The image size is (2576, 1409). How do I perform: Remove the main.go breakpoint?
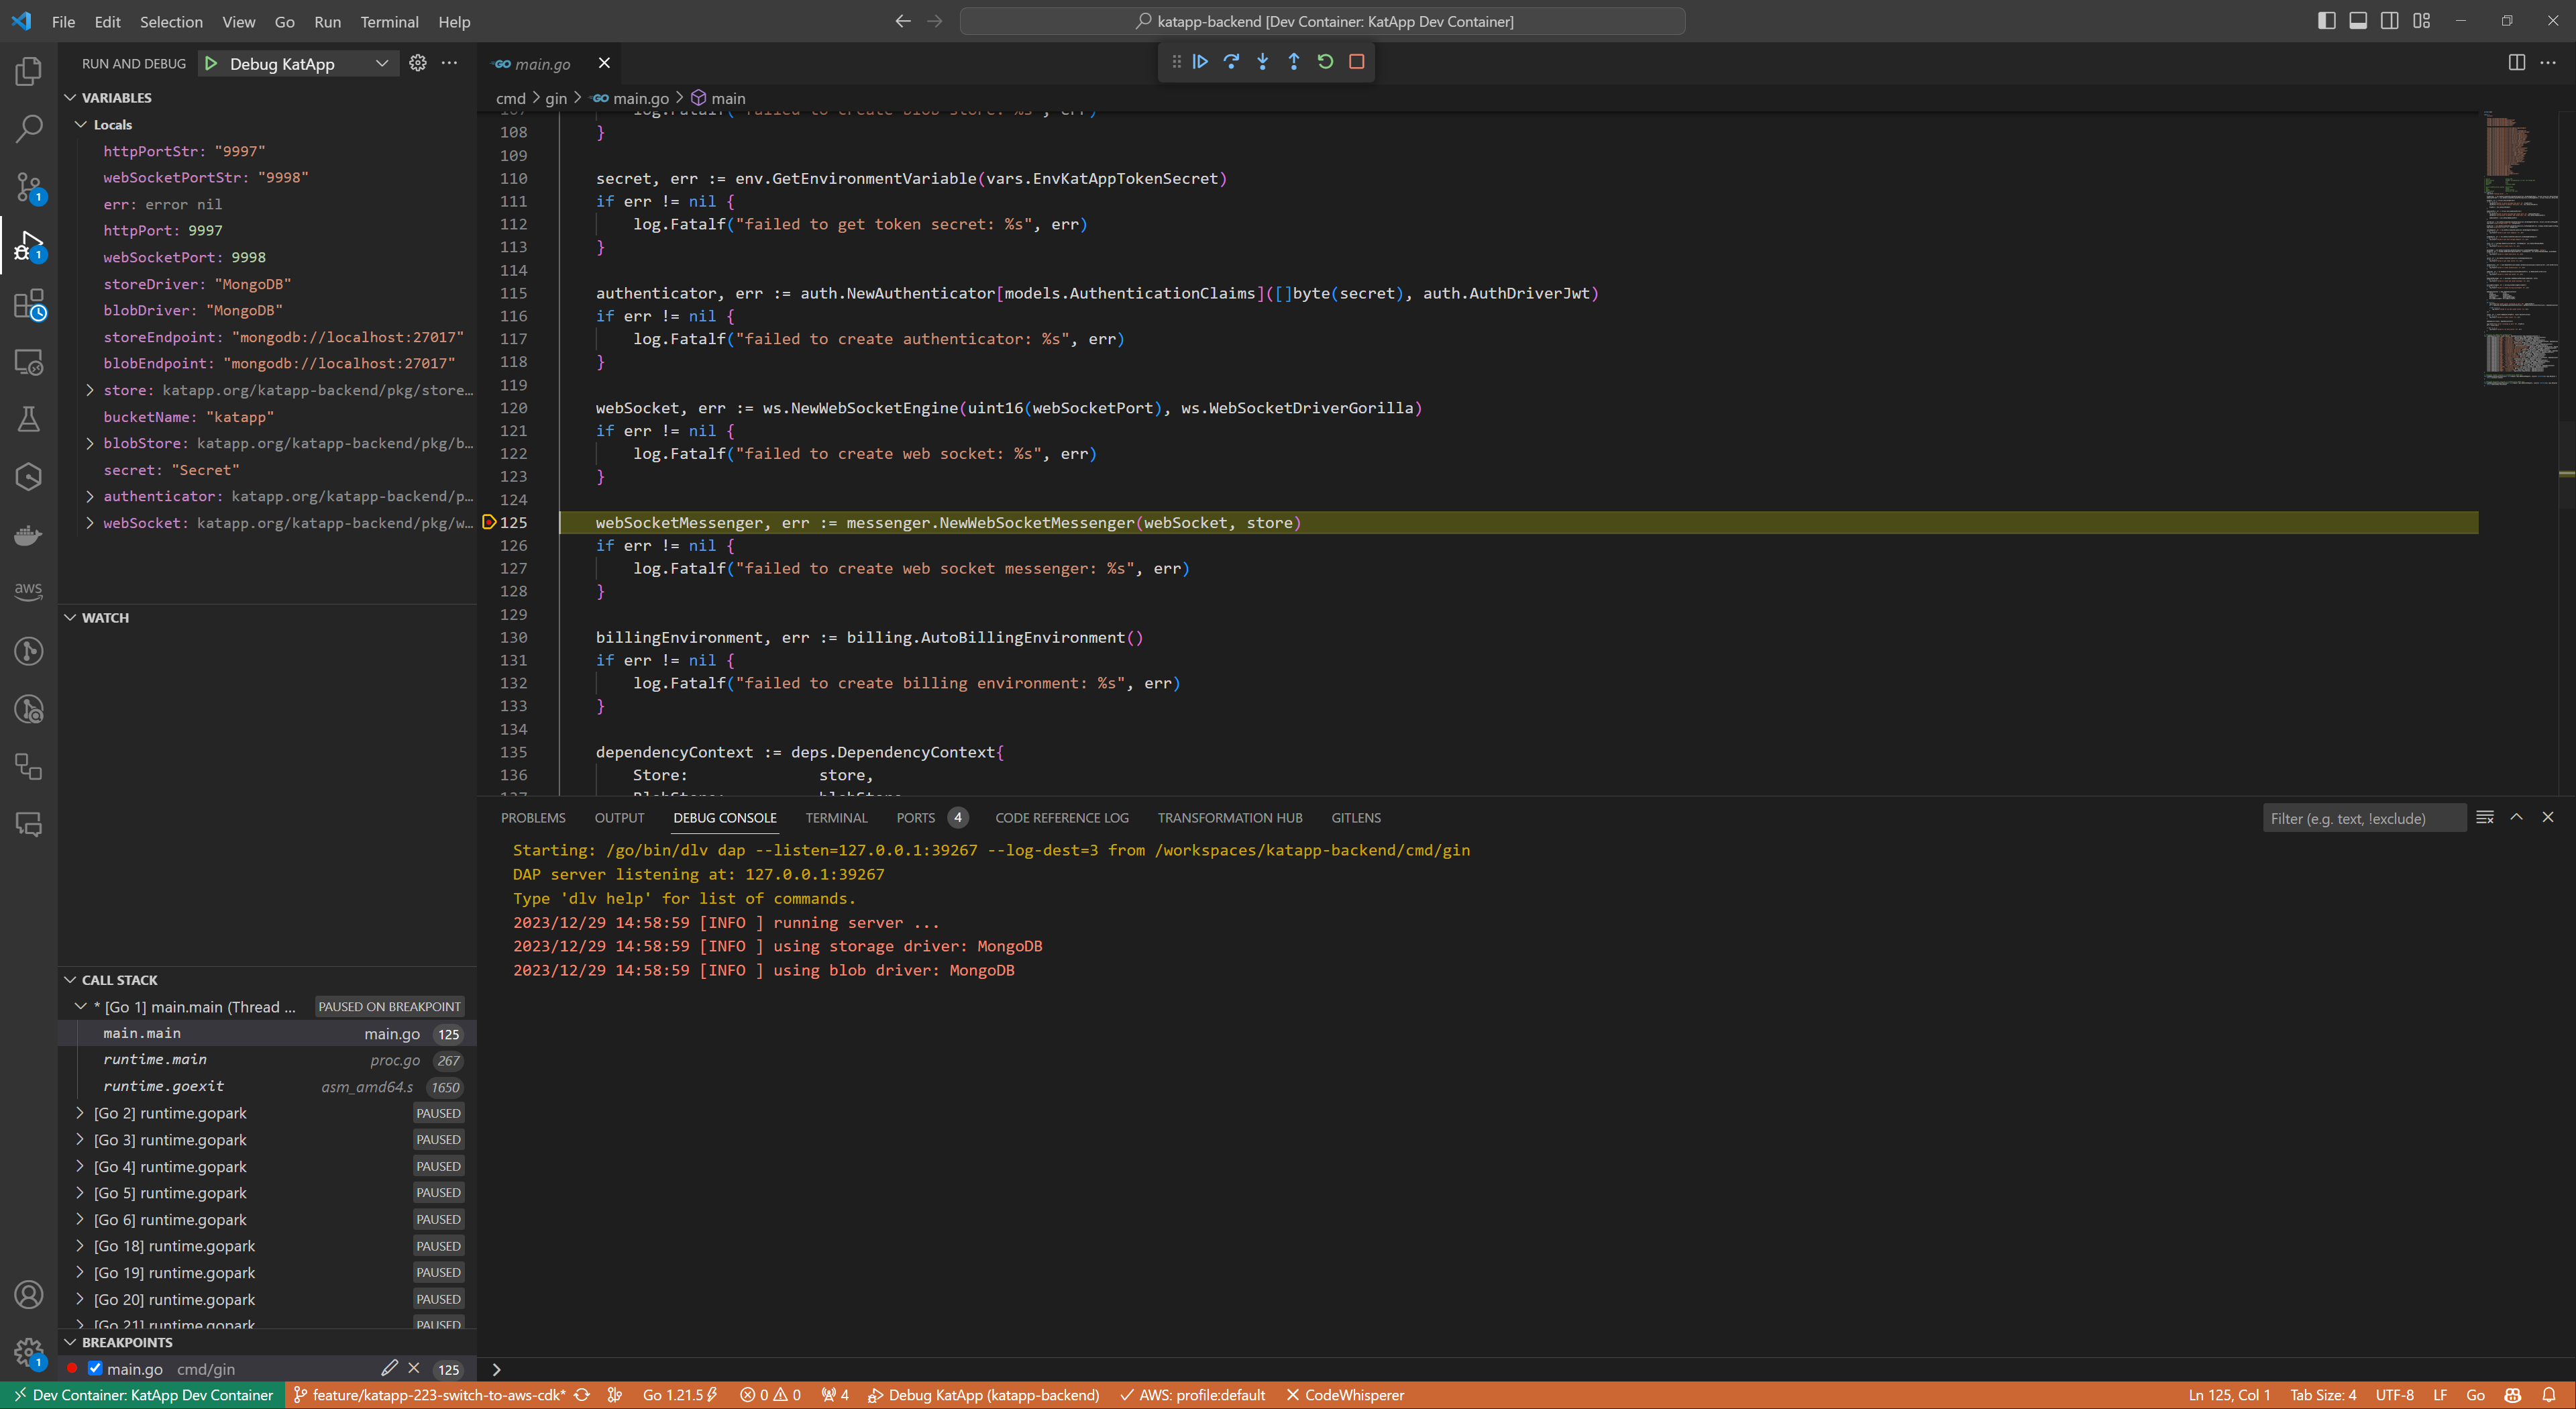[x=414, y=1368]
